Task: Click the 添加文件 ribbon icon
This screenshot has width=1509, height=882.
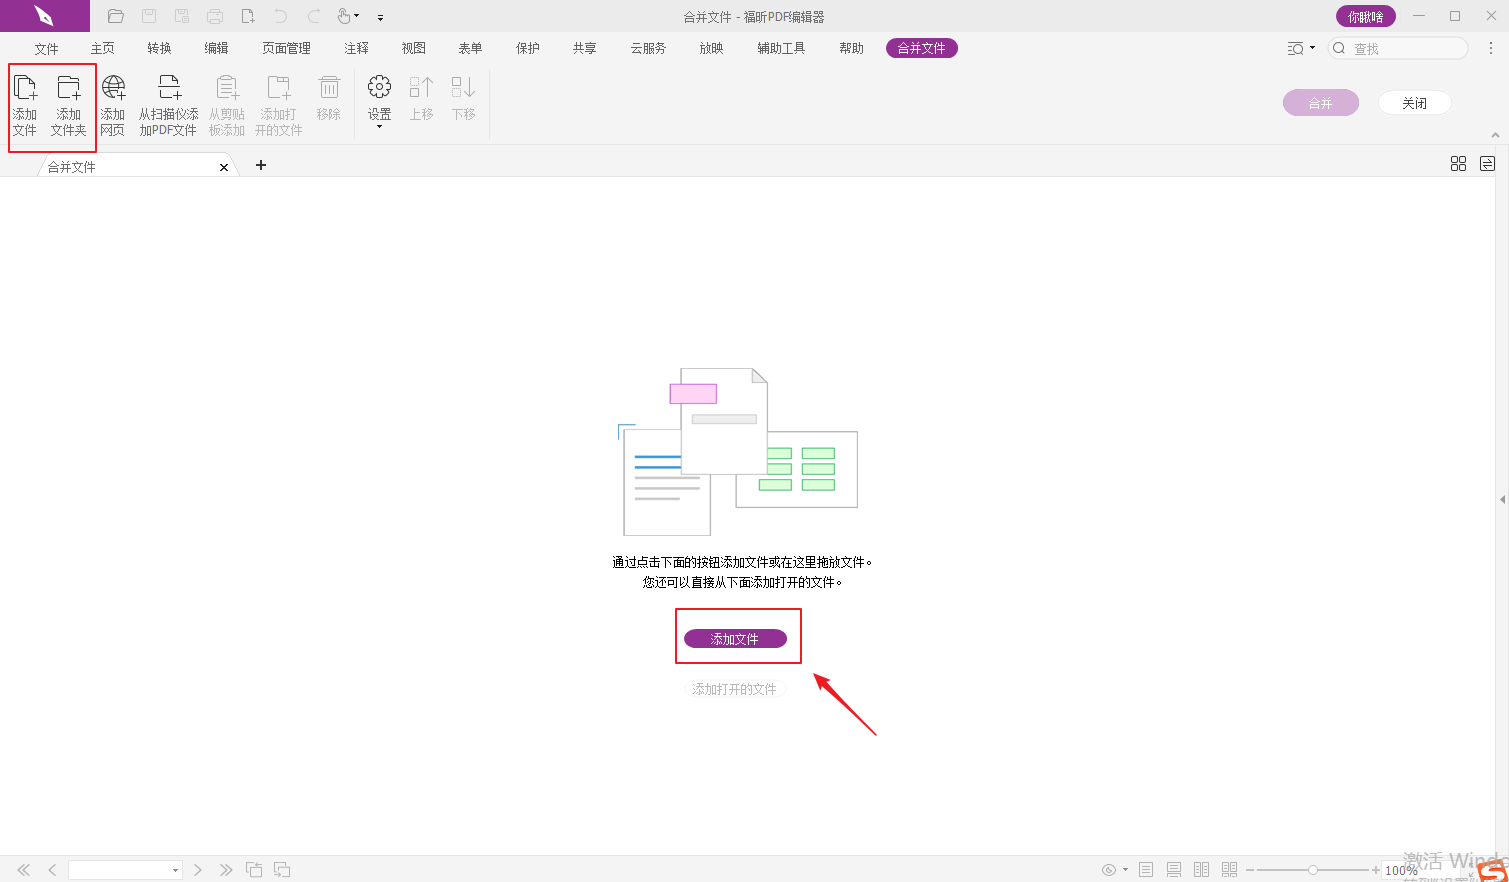Action: [25, 105]
